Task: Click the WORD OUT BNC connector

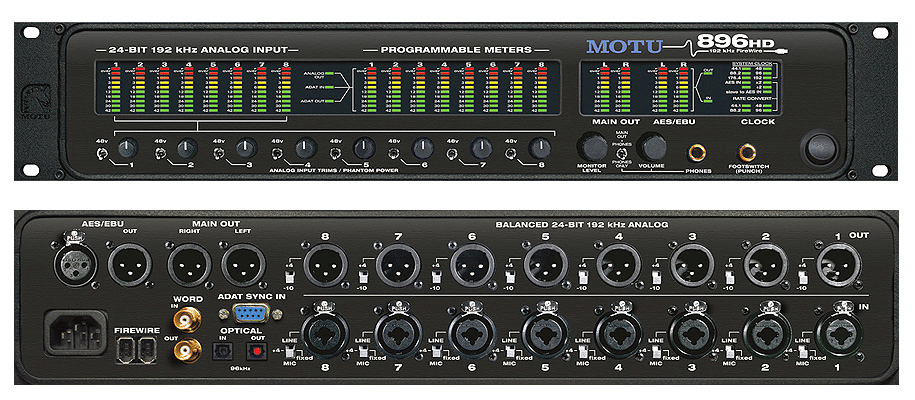Action: pyautogui.click(x=186, y=349)
